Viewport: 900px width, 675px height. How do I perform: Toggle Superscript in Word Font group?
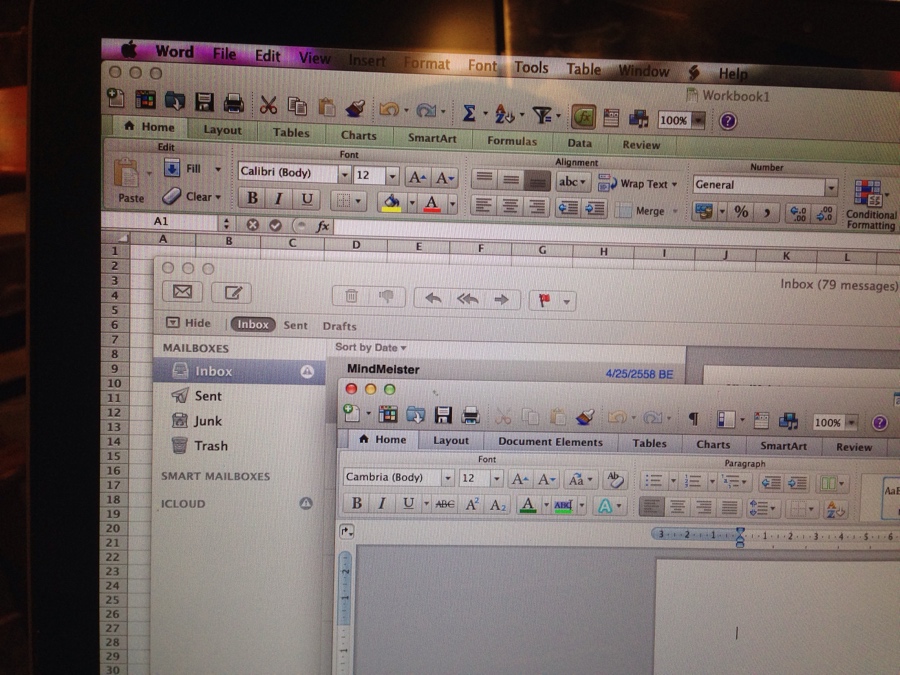tap(472, 505)
